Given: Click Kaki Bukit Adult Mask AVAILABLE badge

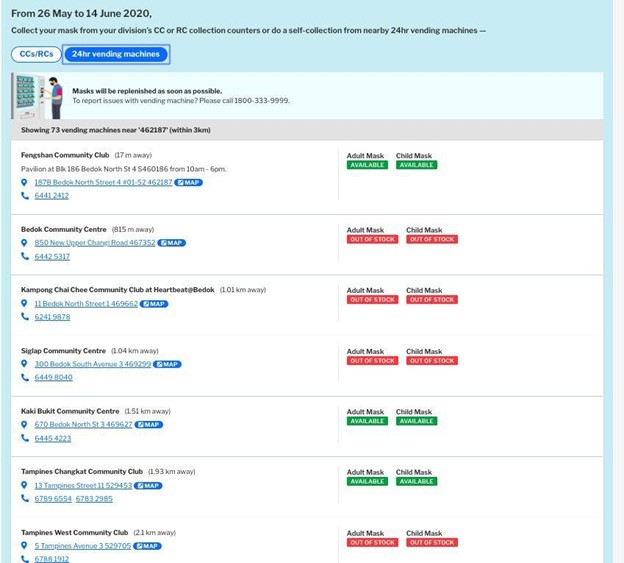Looking at the screenshot, I should (x=367, y=421).
